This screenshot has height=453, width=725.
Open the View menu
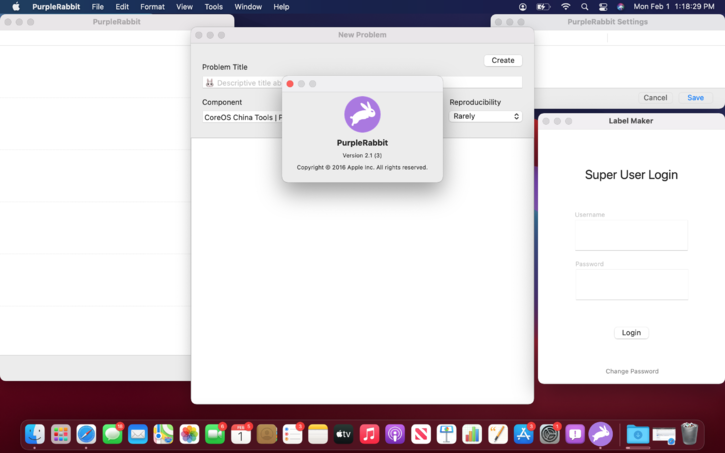tap(184, 6)
